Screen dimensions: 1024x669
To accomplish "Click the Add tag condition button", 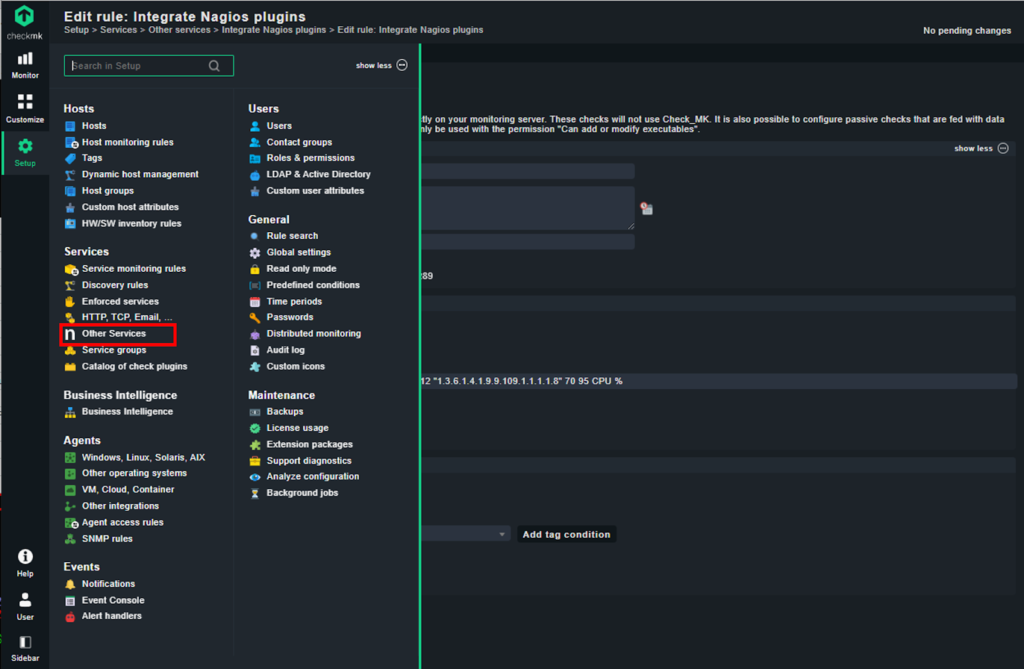I will 566,534.
